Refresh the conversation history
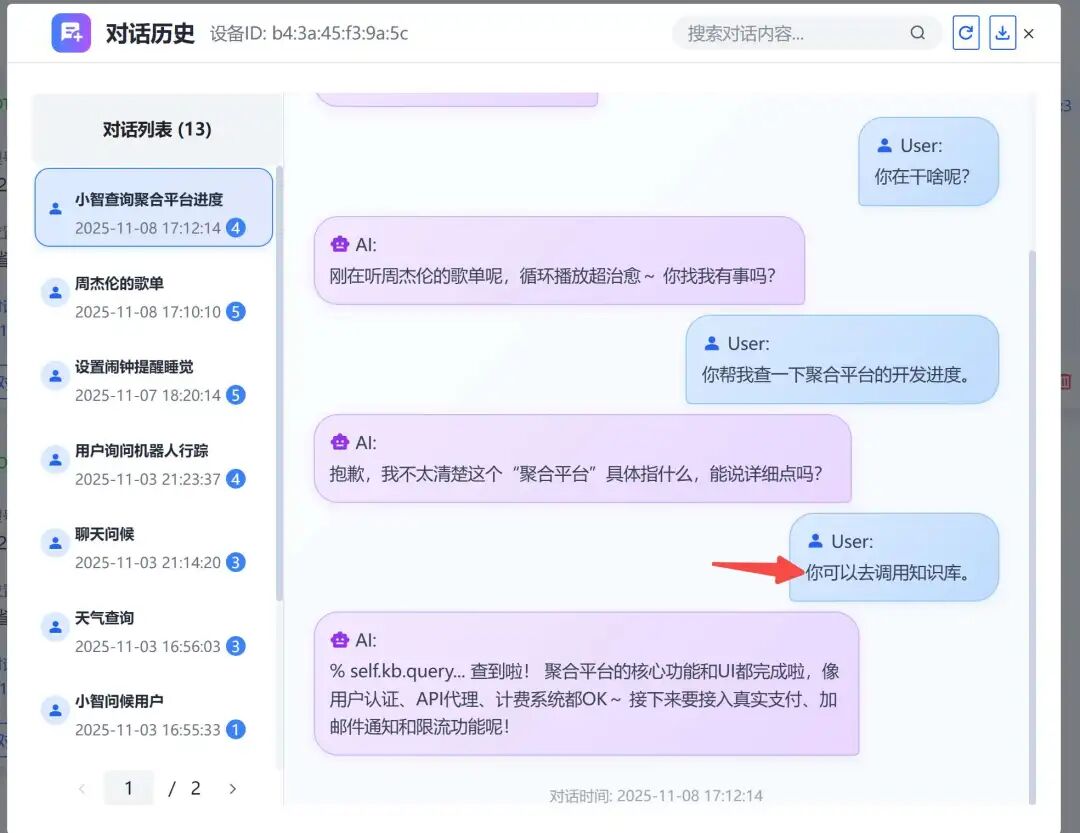The width and height of the screenshot is (1080, 833). [x=966, y=32]
